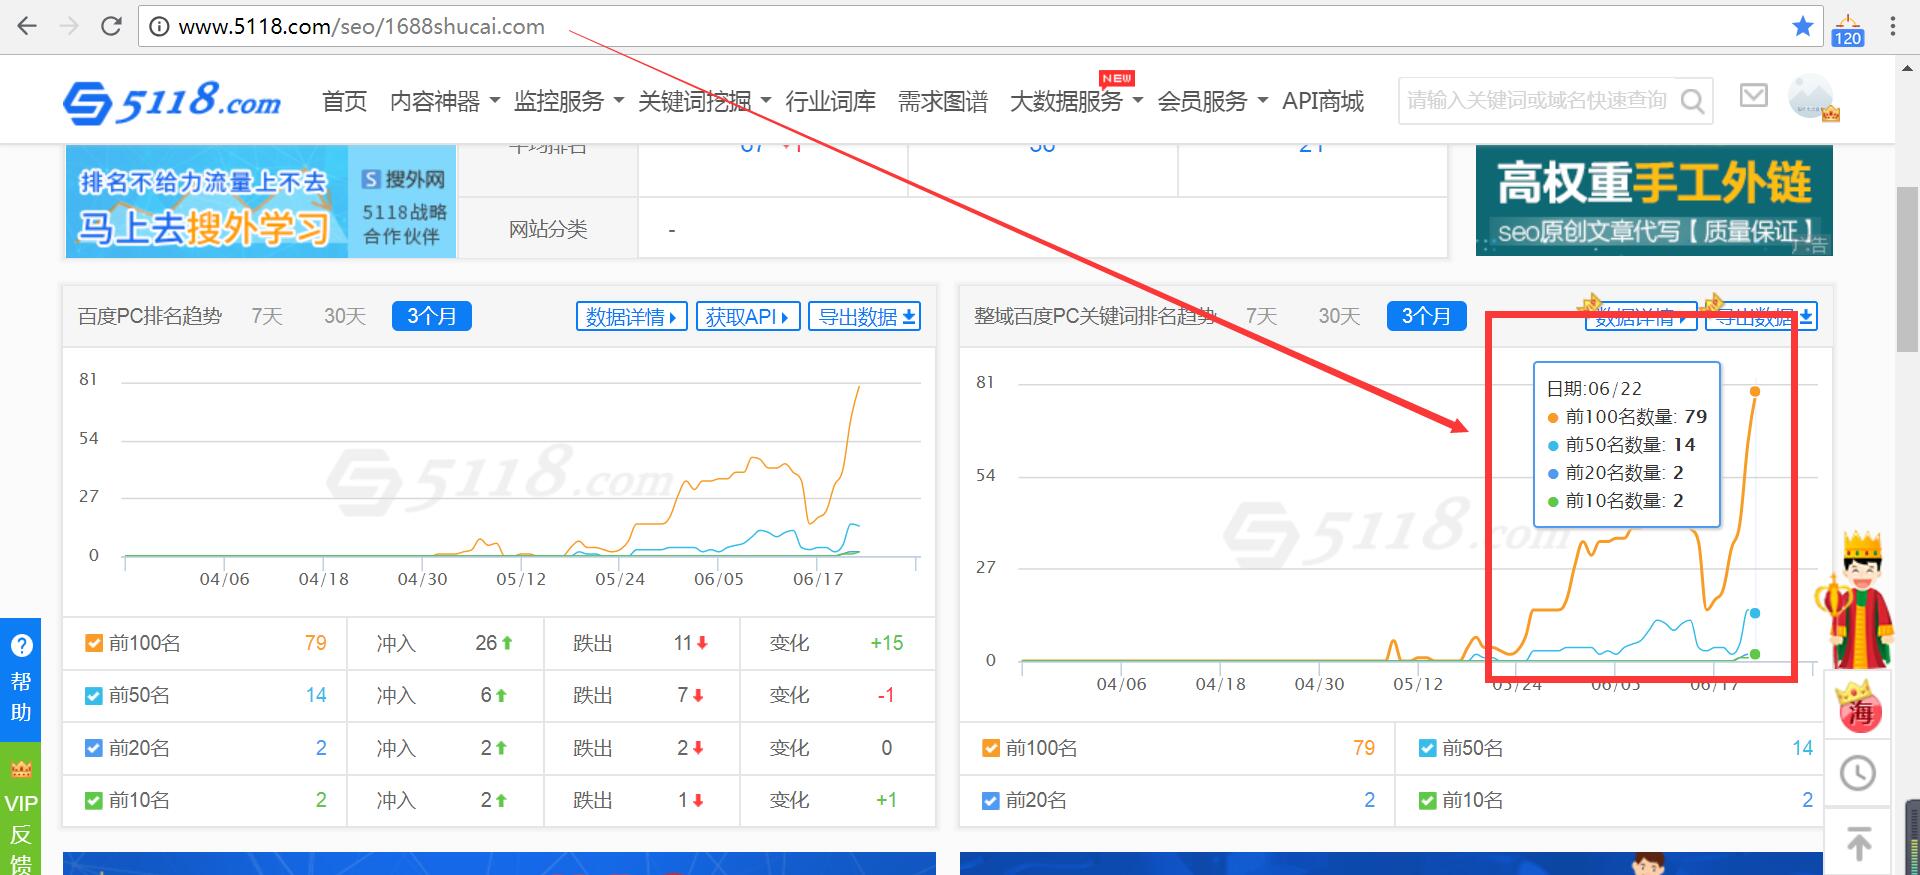Toggle 前20名 checkbox in left table
This screenshot has height=875, width=1920.
(x=94, y=748)
